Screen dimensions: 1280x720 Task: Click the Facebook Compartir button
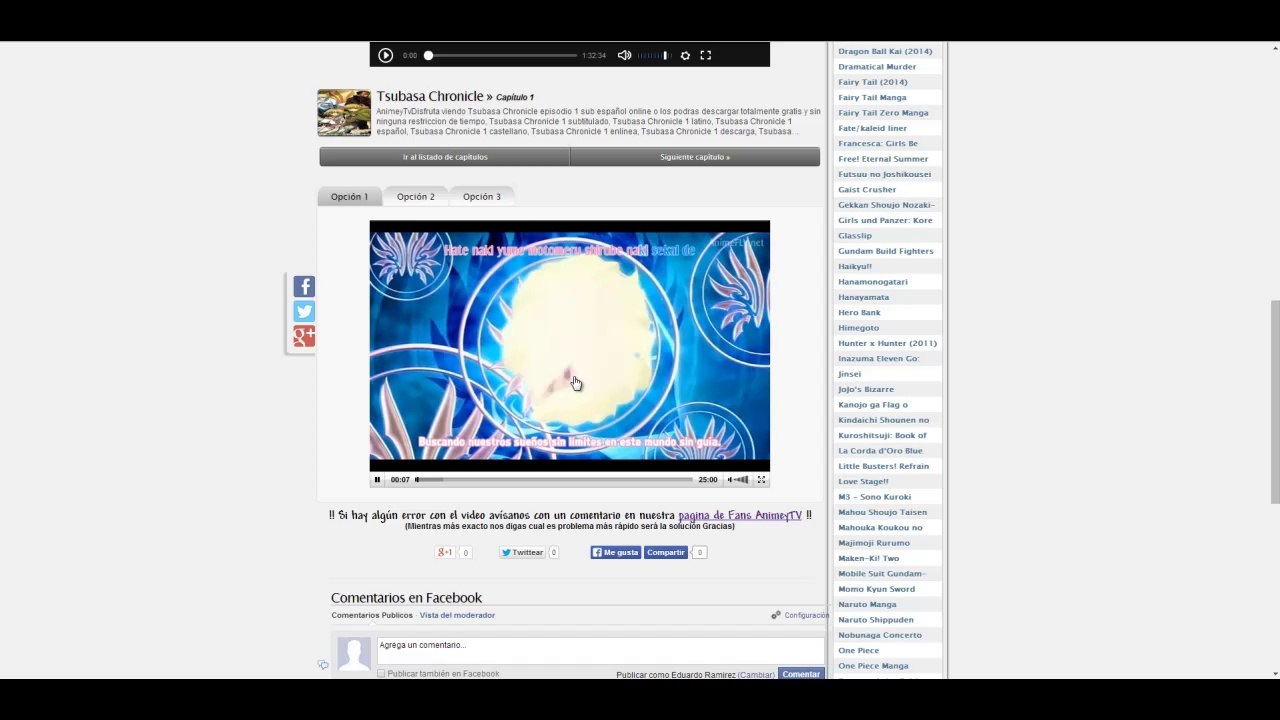pyautogui.click(x=666, y=552)
